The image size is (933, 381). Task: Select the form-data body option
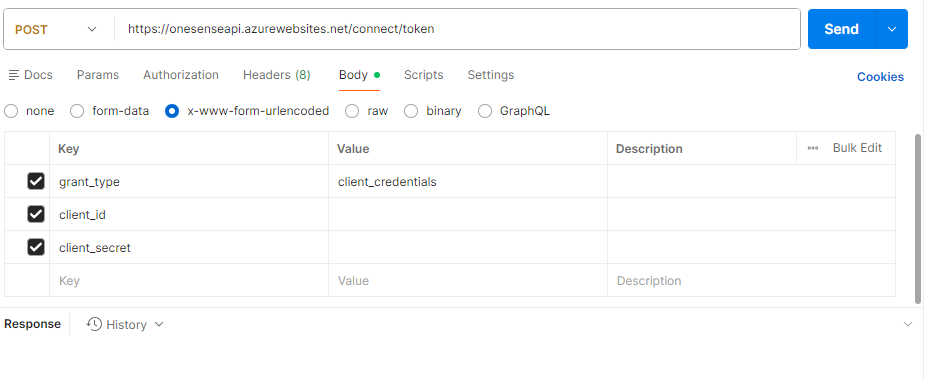77,111
